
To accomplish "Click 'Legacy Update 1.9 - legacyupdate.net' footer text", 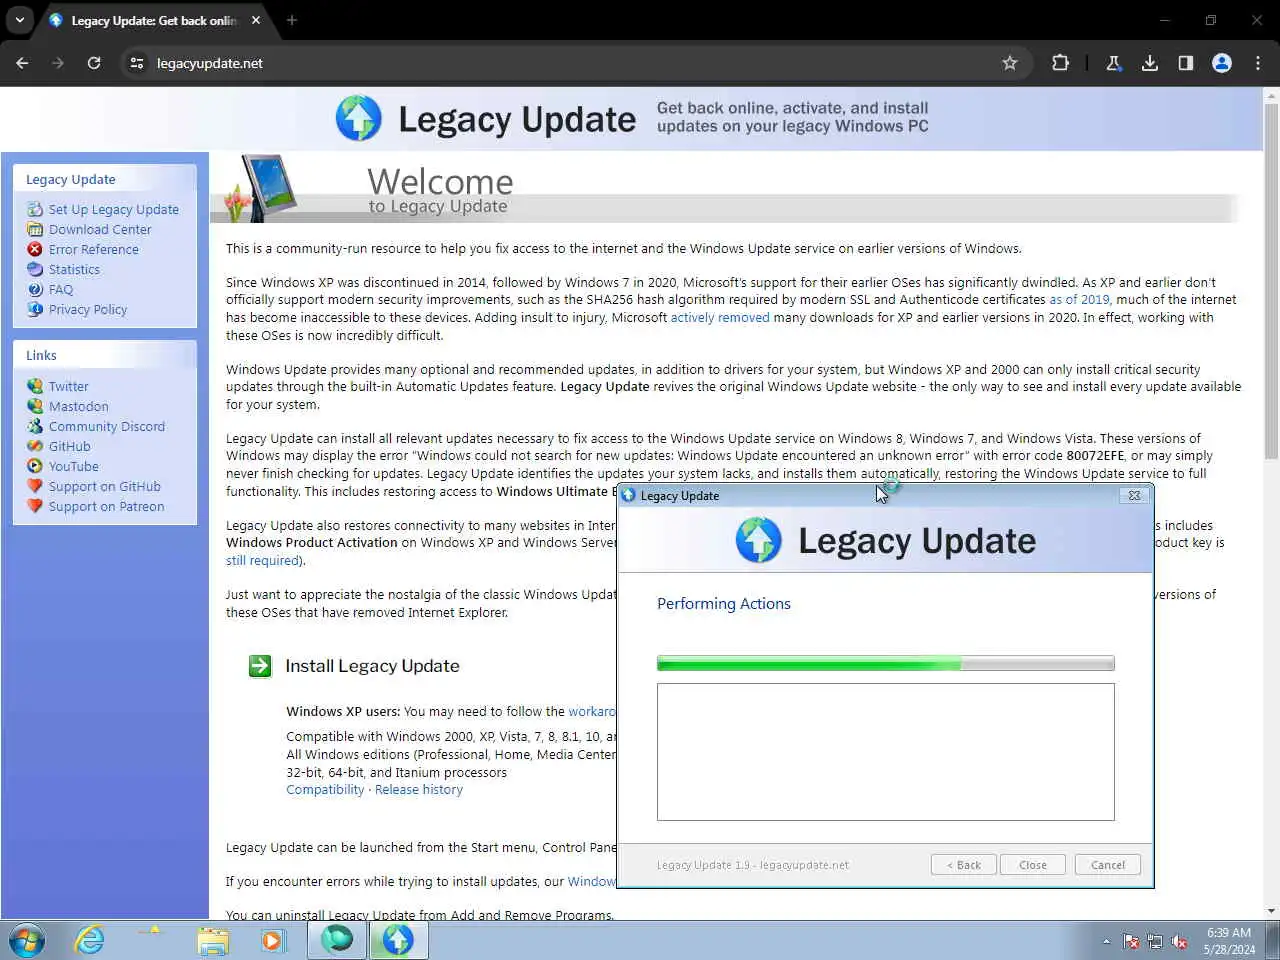I will pyautogui.click(x=753, y=865).
